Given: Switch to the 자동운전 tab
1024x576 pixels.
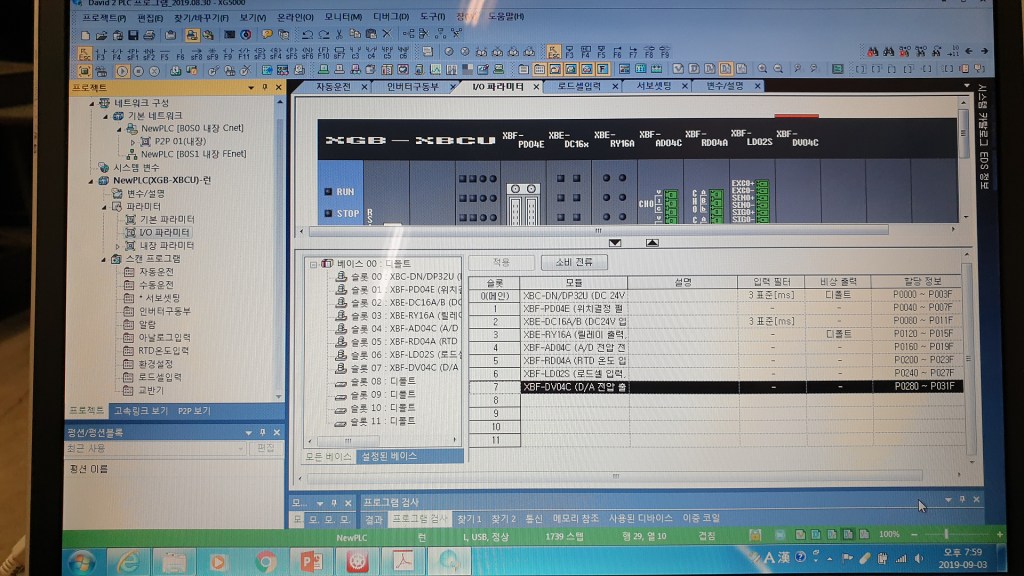Looking at the screenshot, I should tap(333, 87).
